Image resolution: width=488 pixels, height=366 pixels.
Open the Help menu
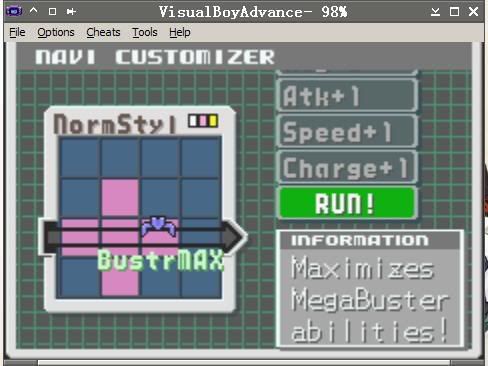(x=180, y=32)
